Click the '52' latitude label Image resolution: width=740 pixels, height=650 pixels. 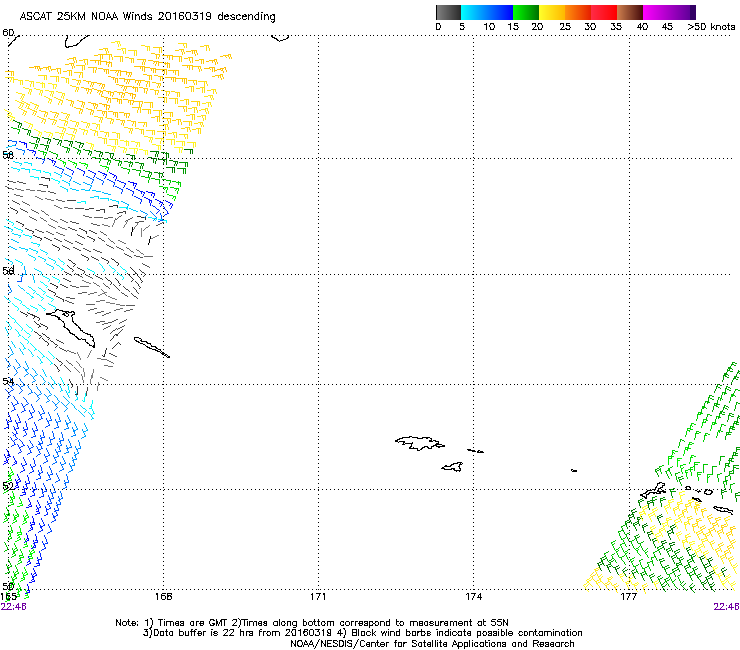8,486
